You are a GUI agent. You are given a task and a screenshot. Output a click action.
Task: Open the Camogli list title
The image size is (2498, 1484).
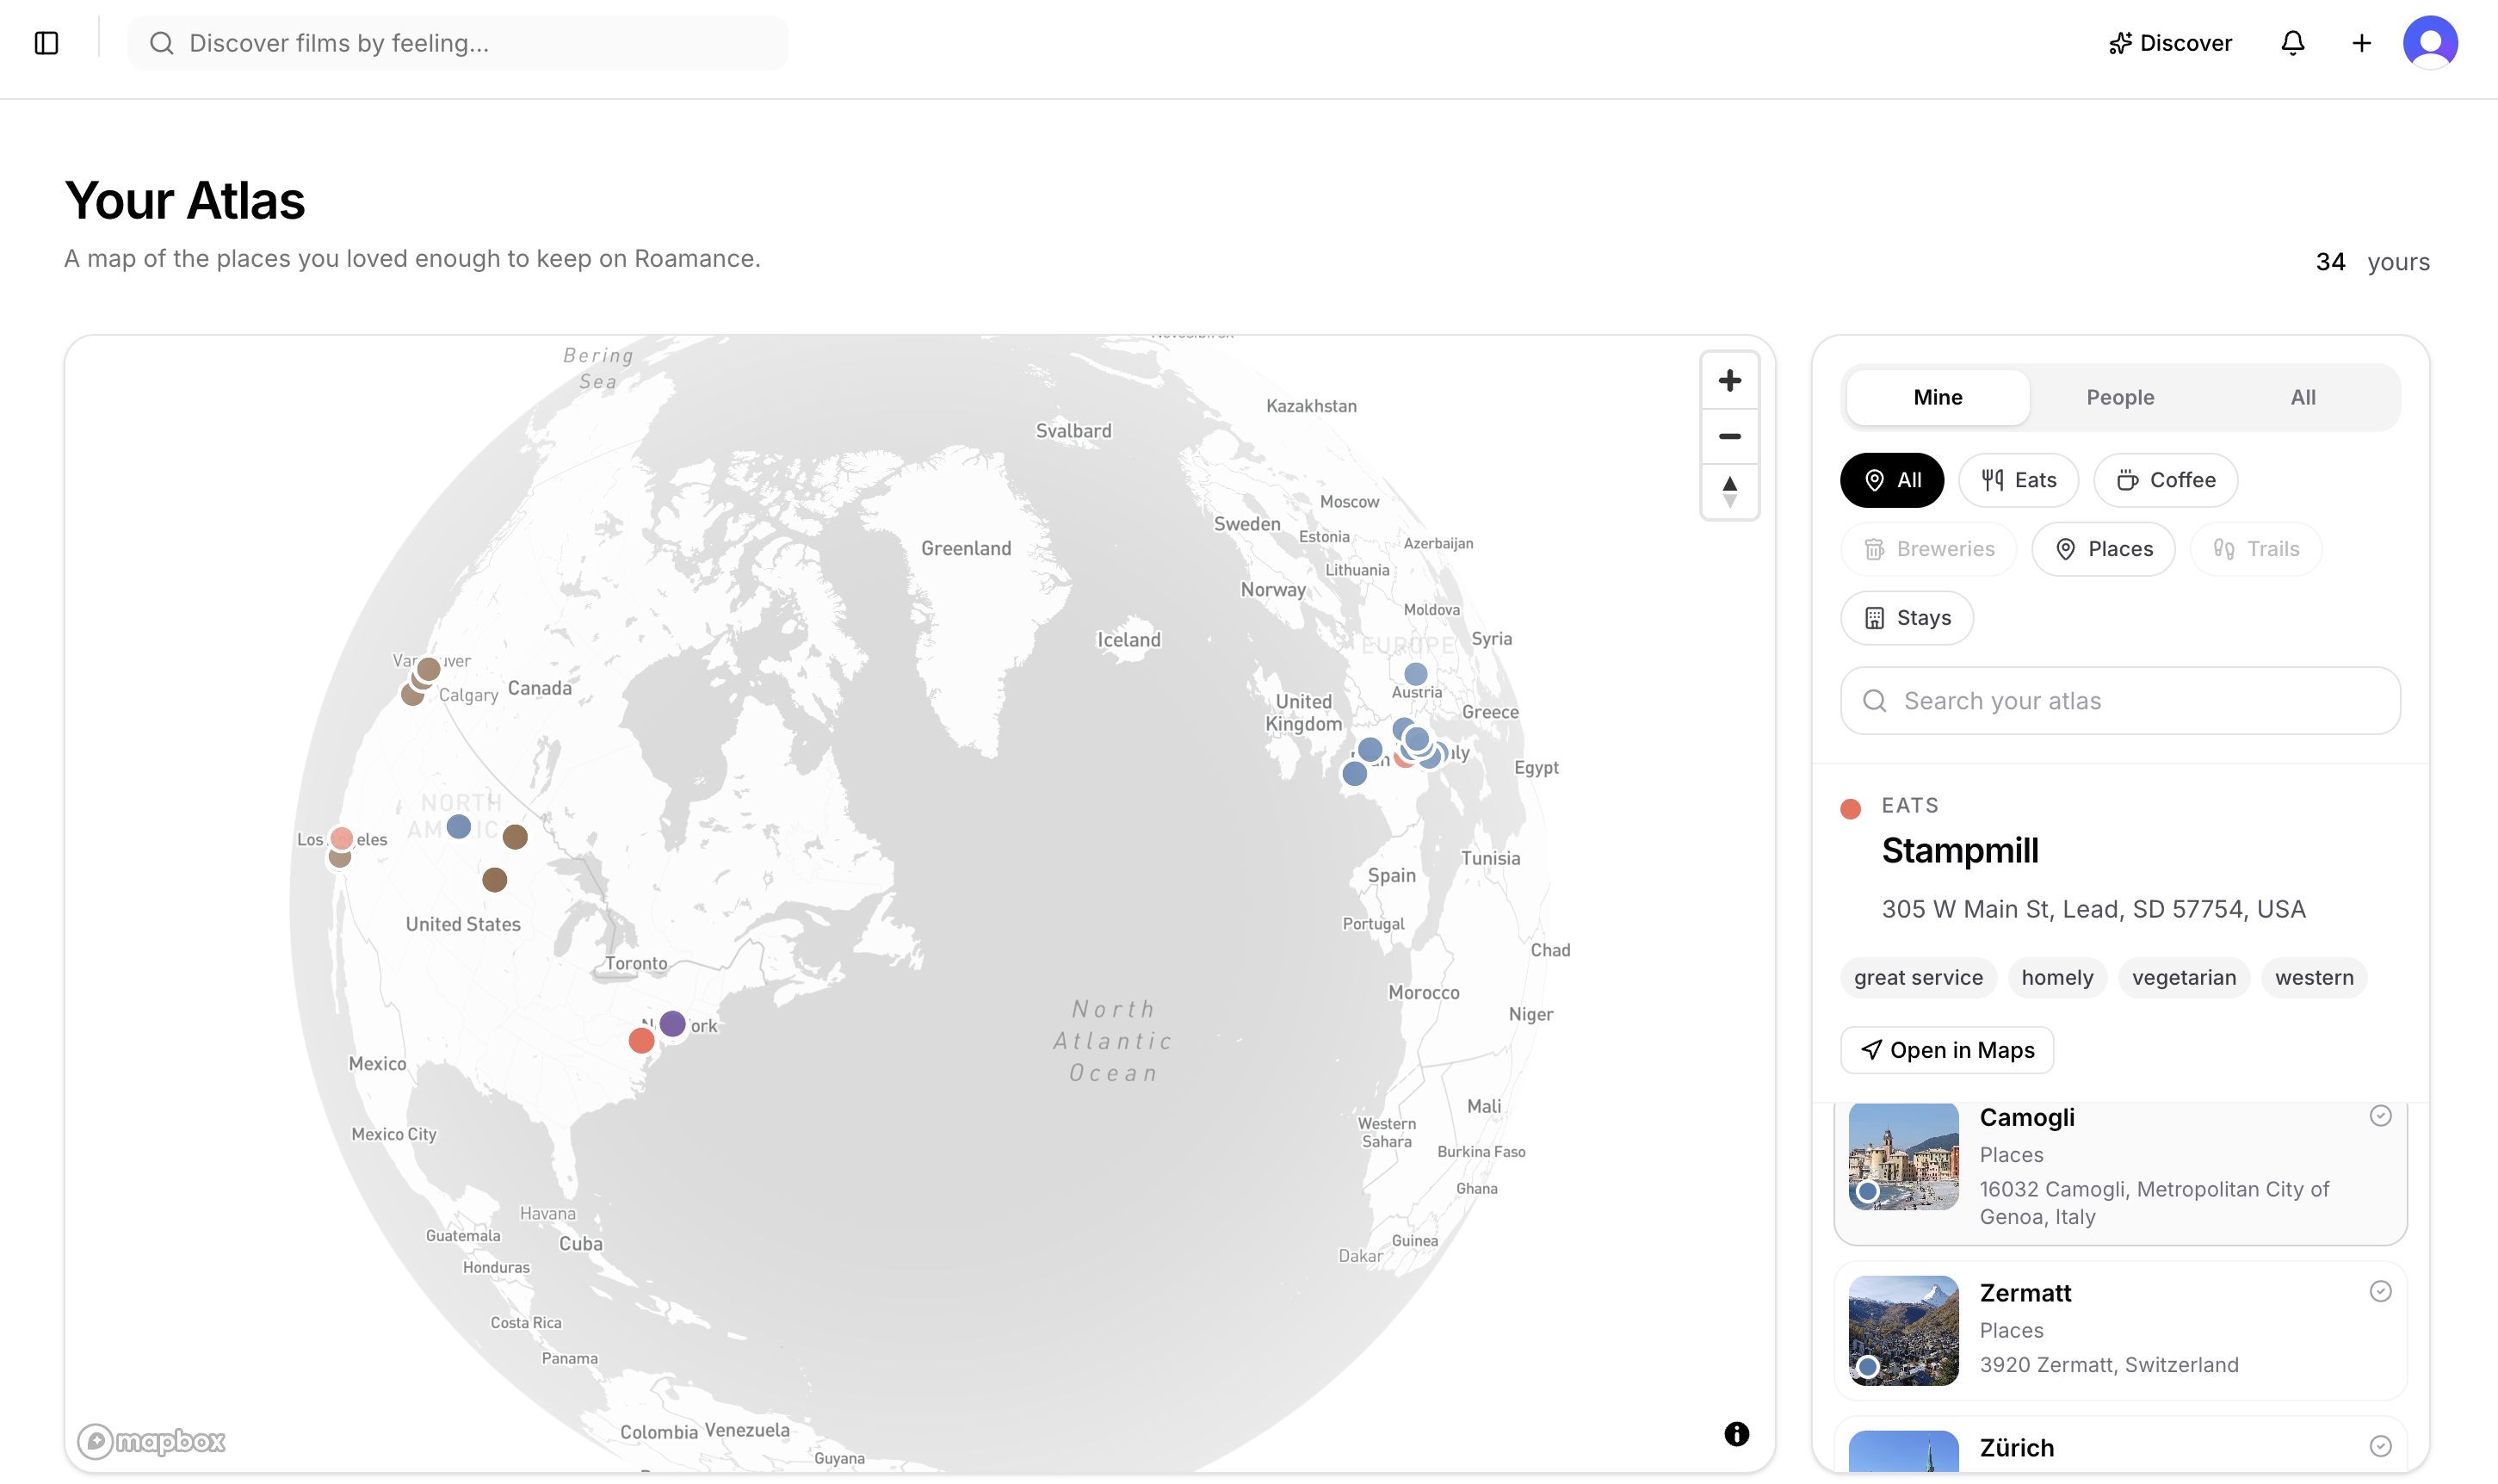click(x=2026, y=1117)
